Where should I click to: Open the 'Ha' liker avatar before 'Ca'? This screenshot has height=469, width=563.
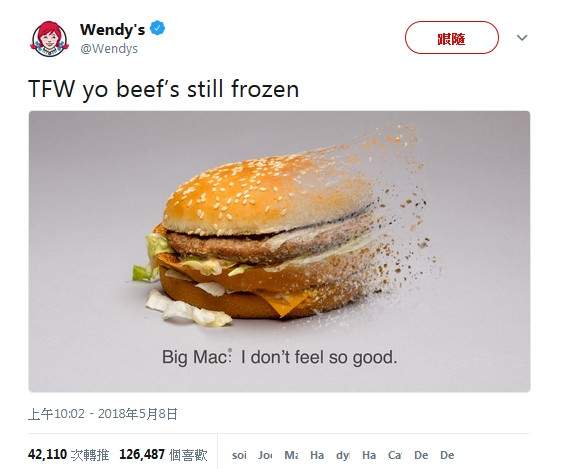[369, 455]
